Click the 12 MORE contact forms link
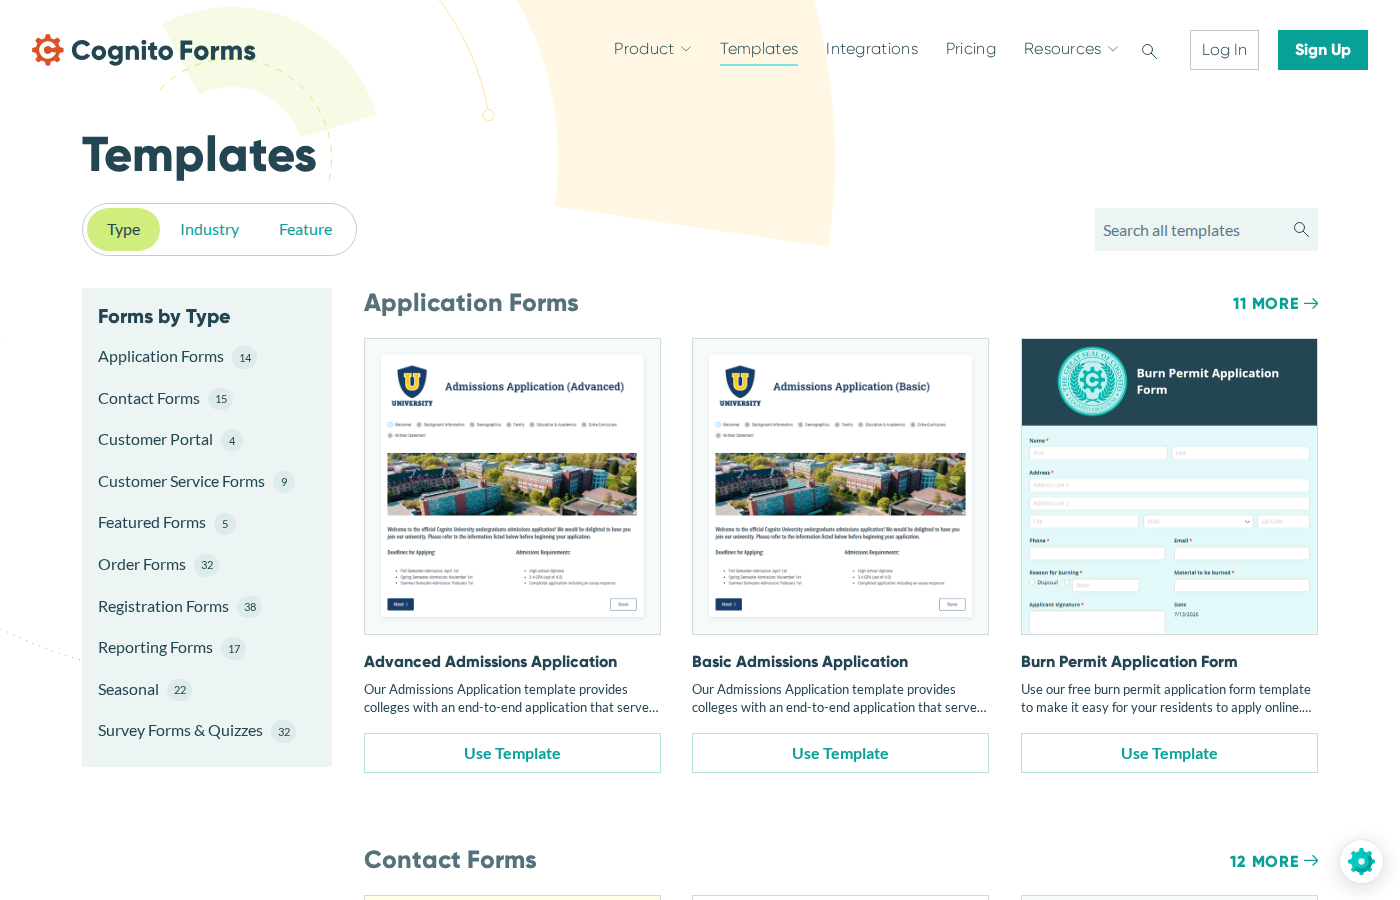The width and height of the screenshot is (1400, 900). point(1274,861)
